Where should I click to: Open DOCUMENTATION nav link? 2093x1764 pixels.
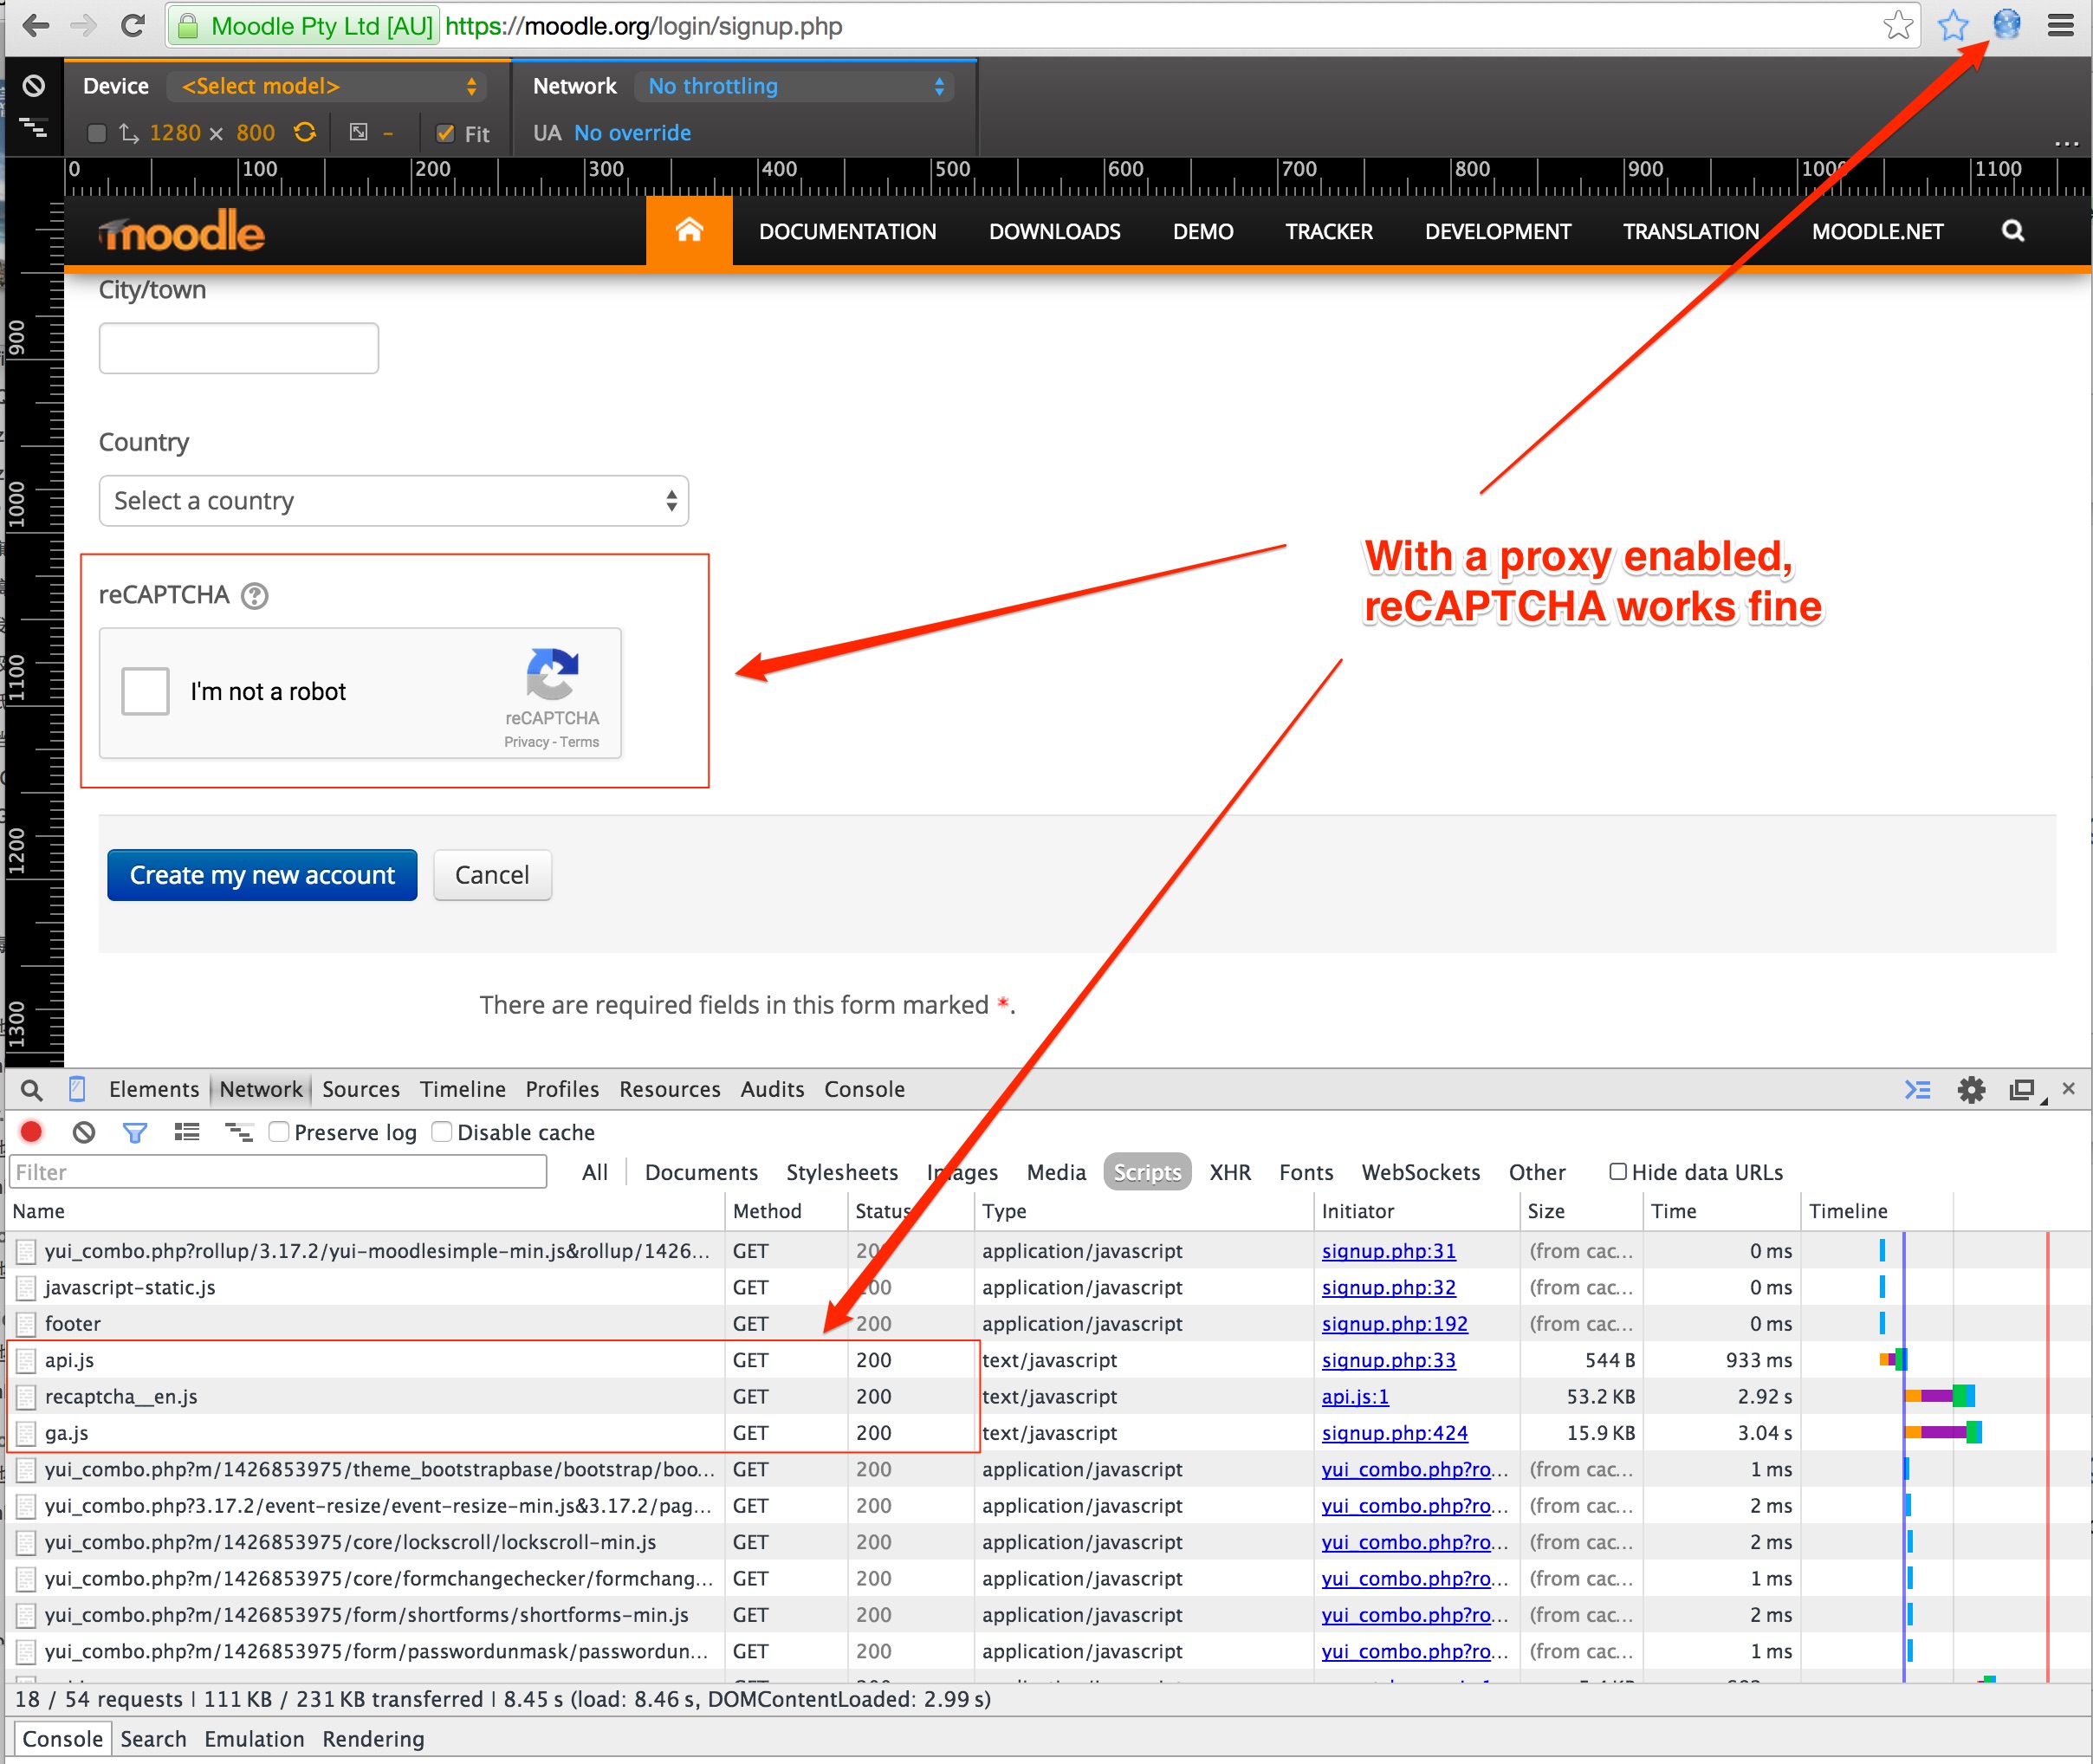click(x=847, y=232)
